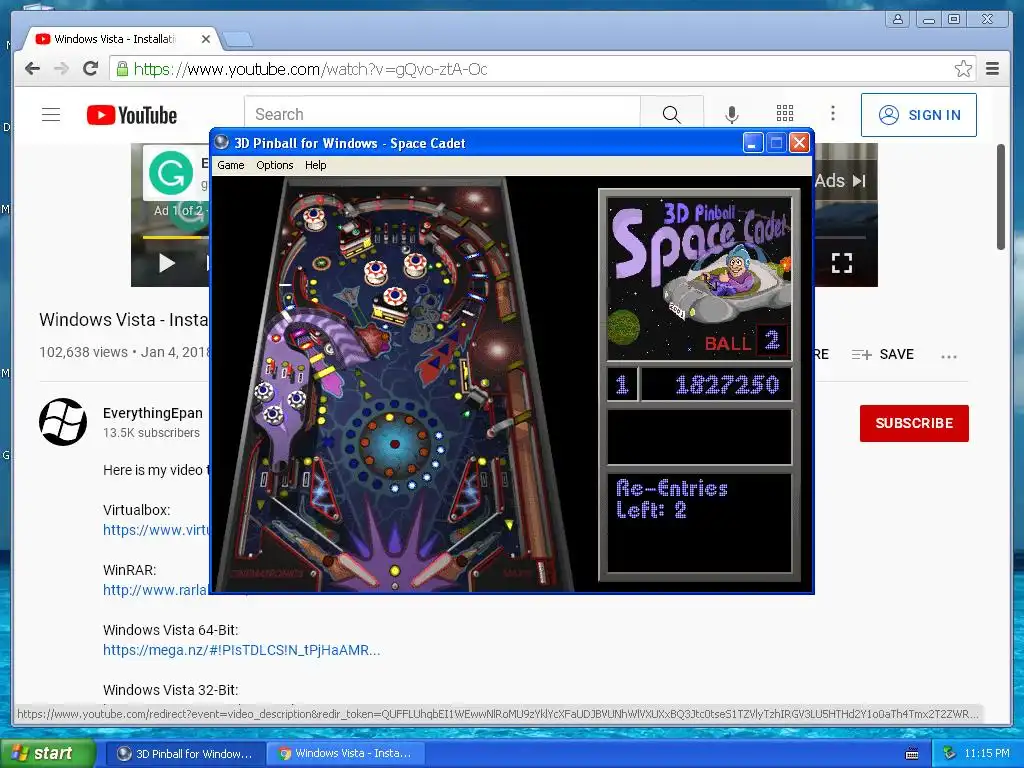Image resolution: width=1024 pixels, height=768 pixels.
Task: Click the BALL 2 indicator
Action: (746, 341)
